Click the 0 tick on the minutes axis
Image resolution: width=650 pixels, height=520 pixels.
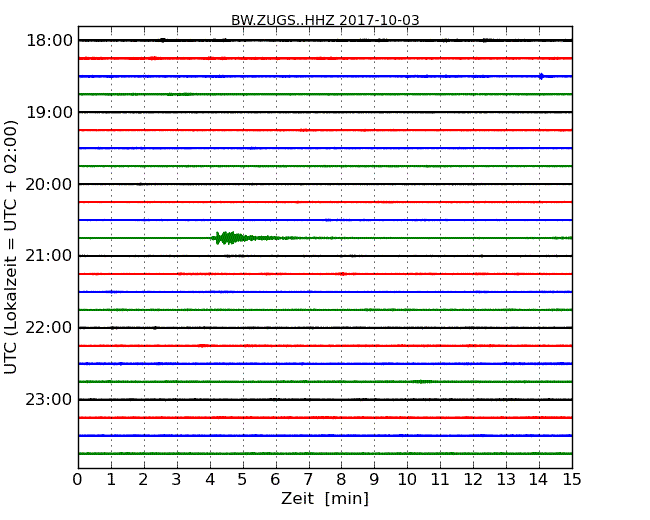(x=78, y=480)
